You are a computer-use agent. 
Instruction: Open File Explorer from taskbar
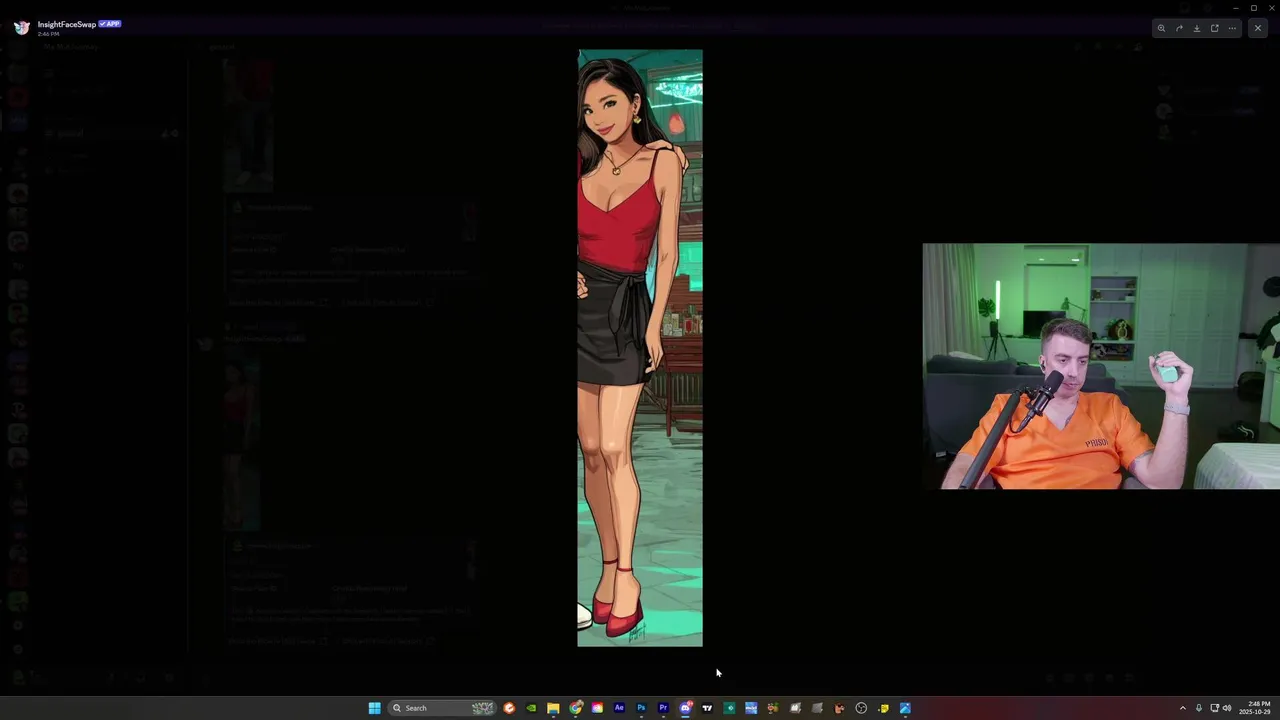[x=553, y=708]
